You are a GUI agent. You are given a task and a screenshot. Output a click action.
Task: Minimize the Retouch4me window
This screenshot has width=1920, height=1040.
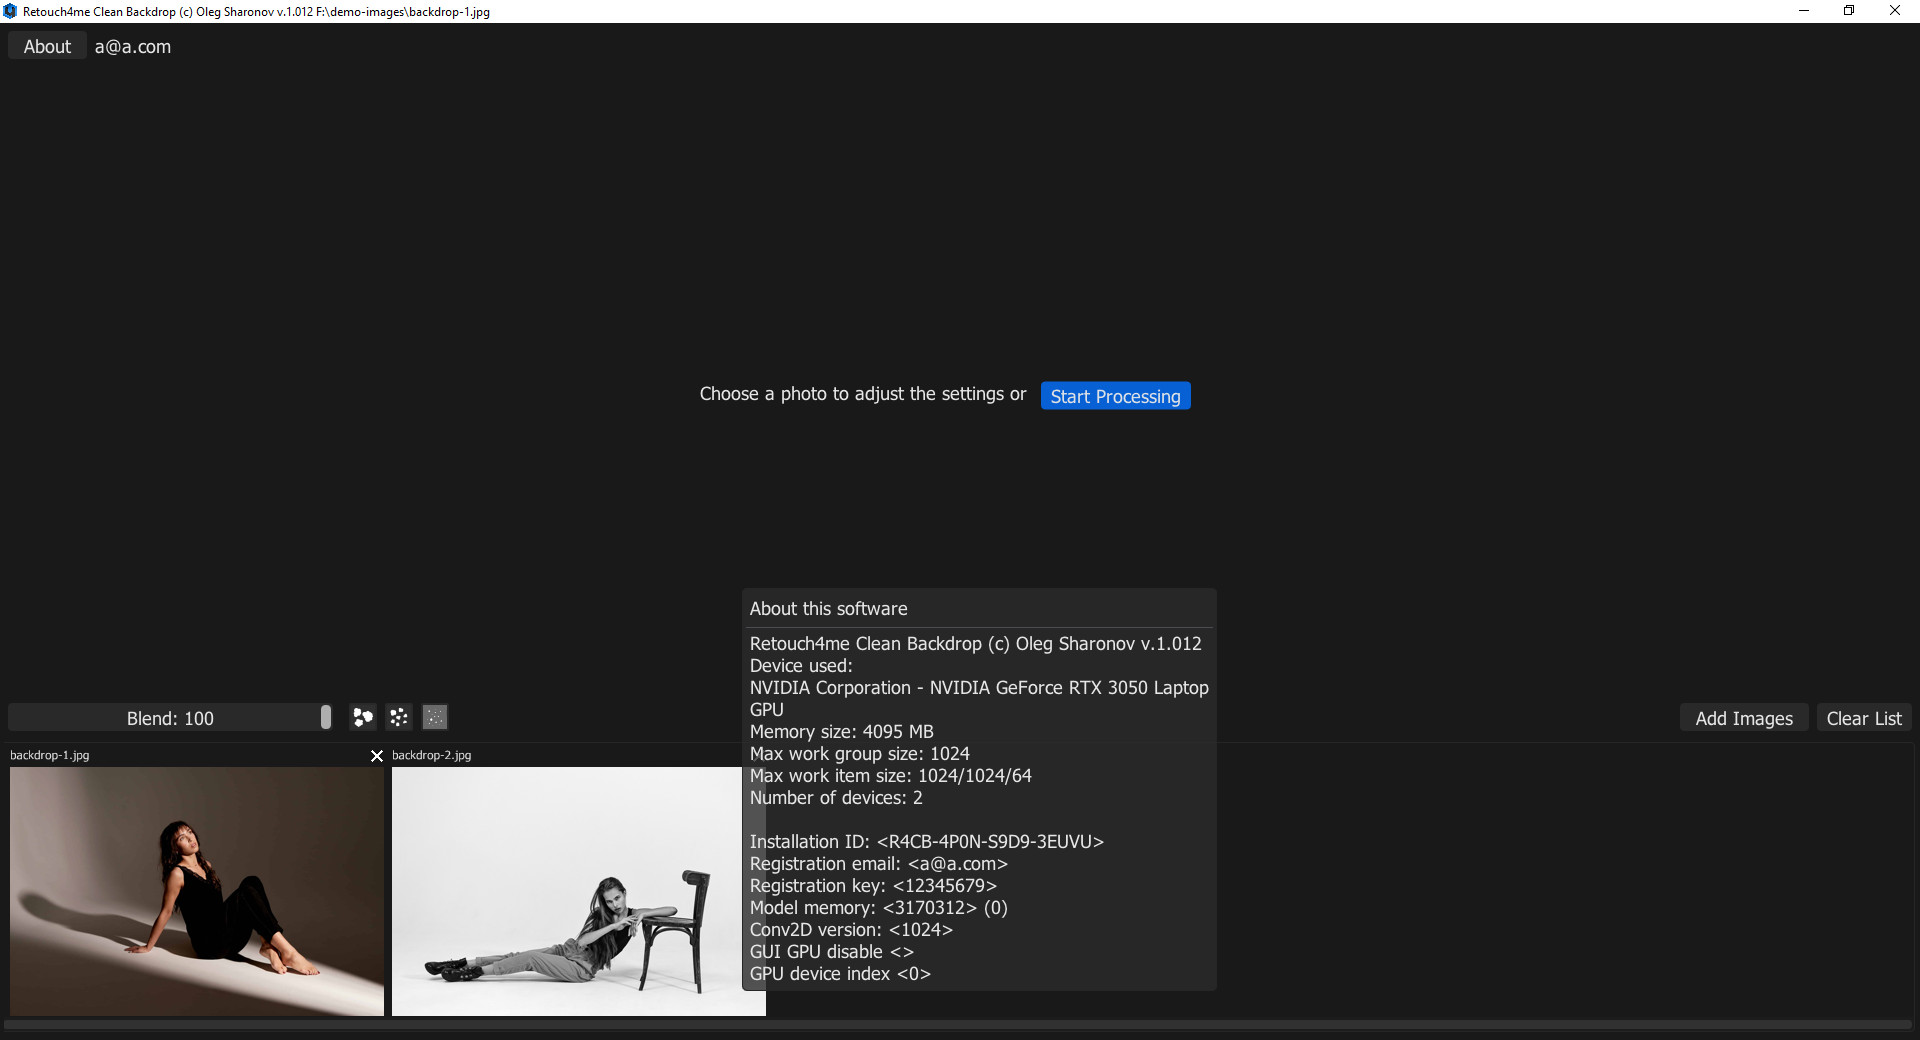click(1804, 11)
